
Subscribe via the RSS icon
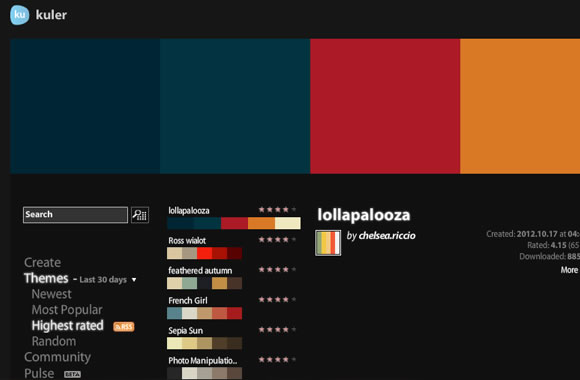(124, 327)
